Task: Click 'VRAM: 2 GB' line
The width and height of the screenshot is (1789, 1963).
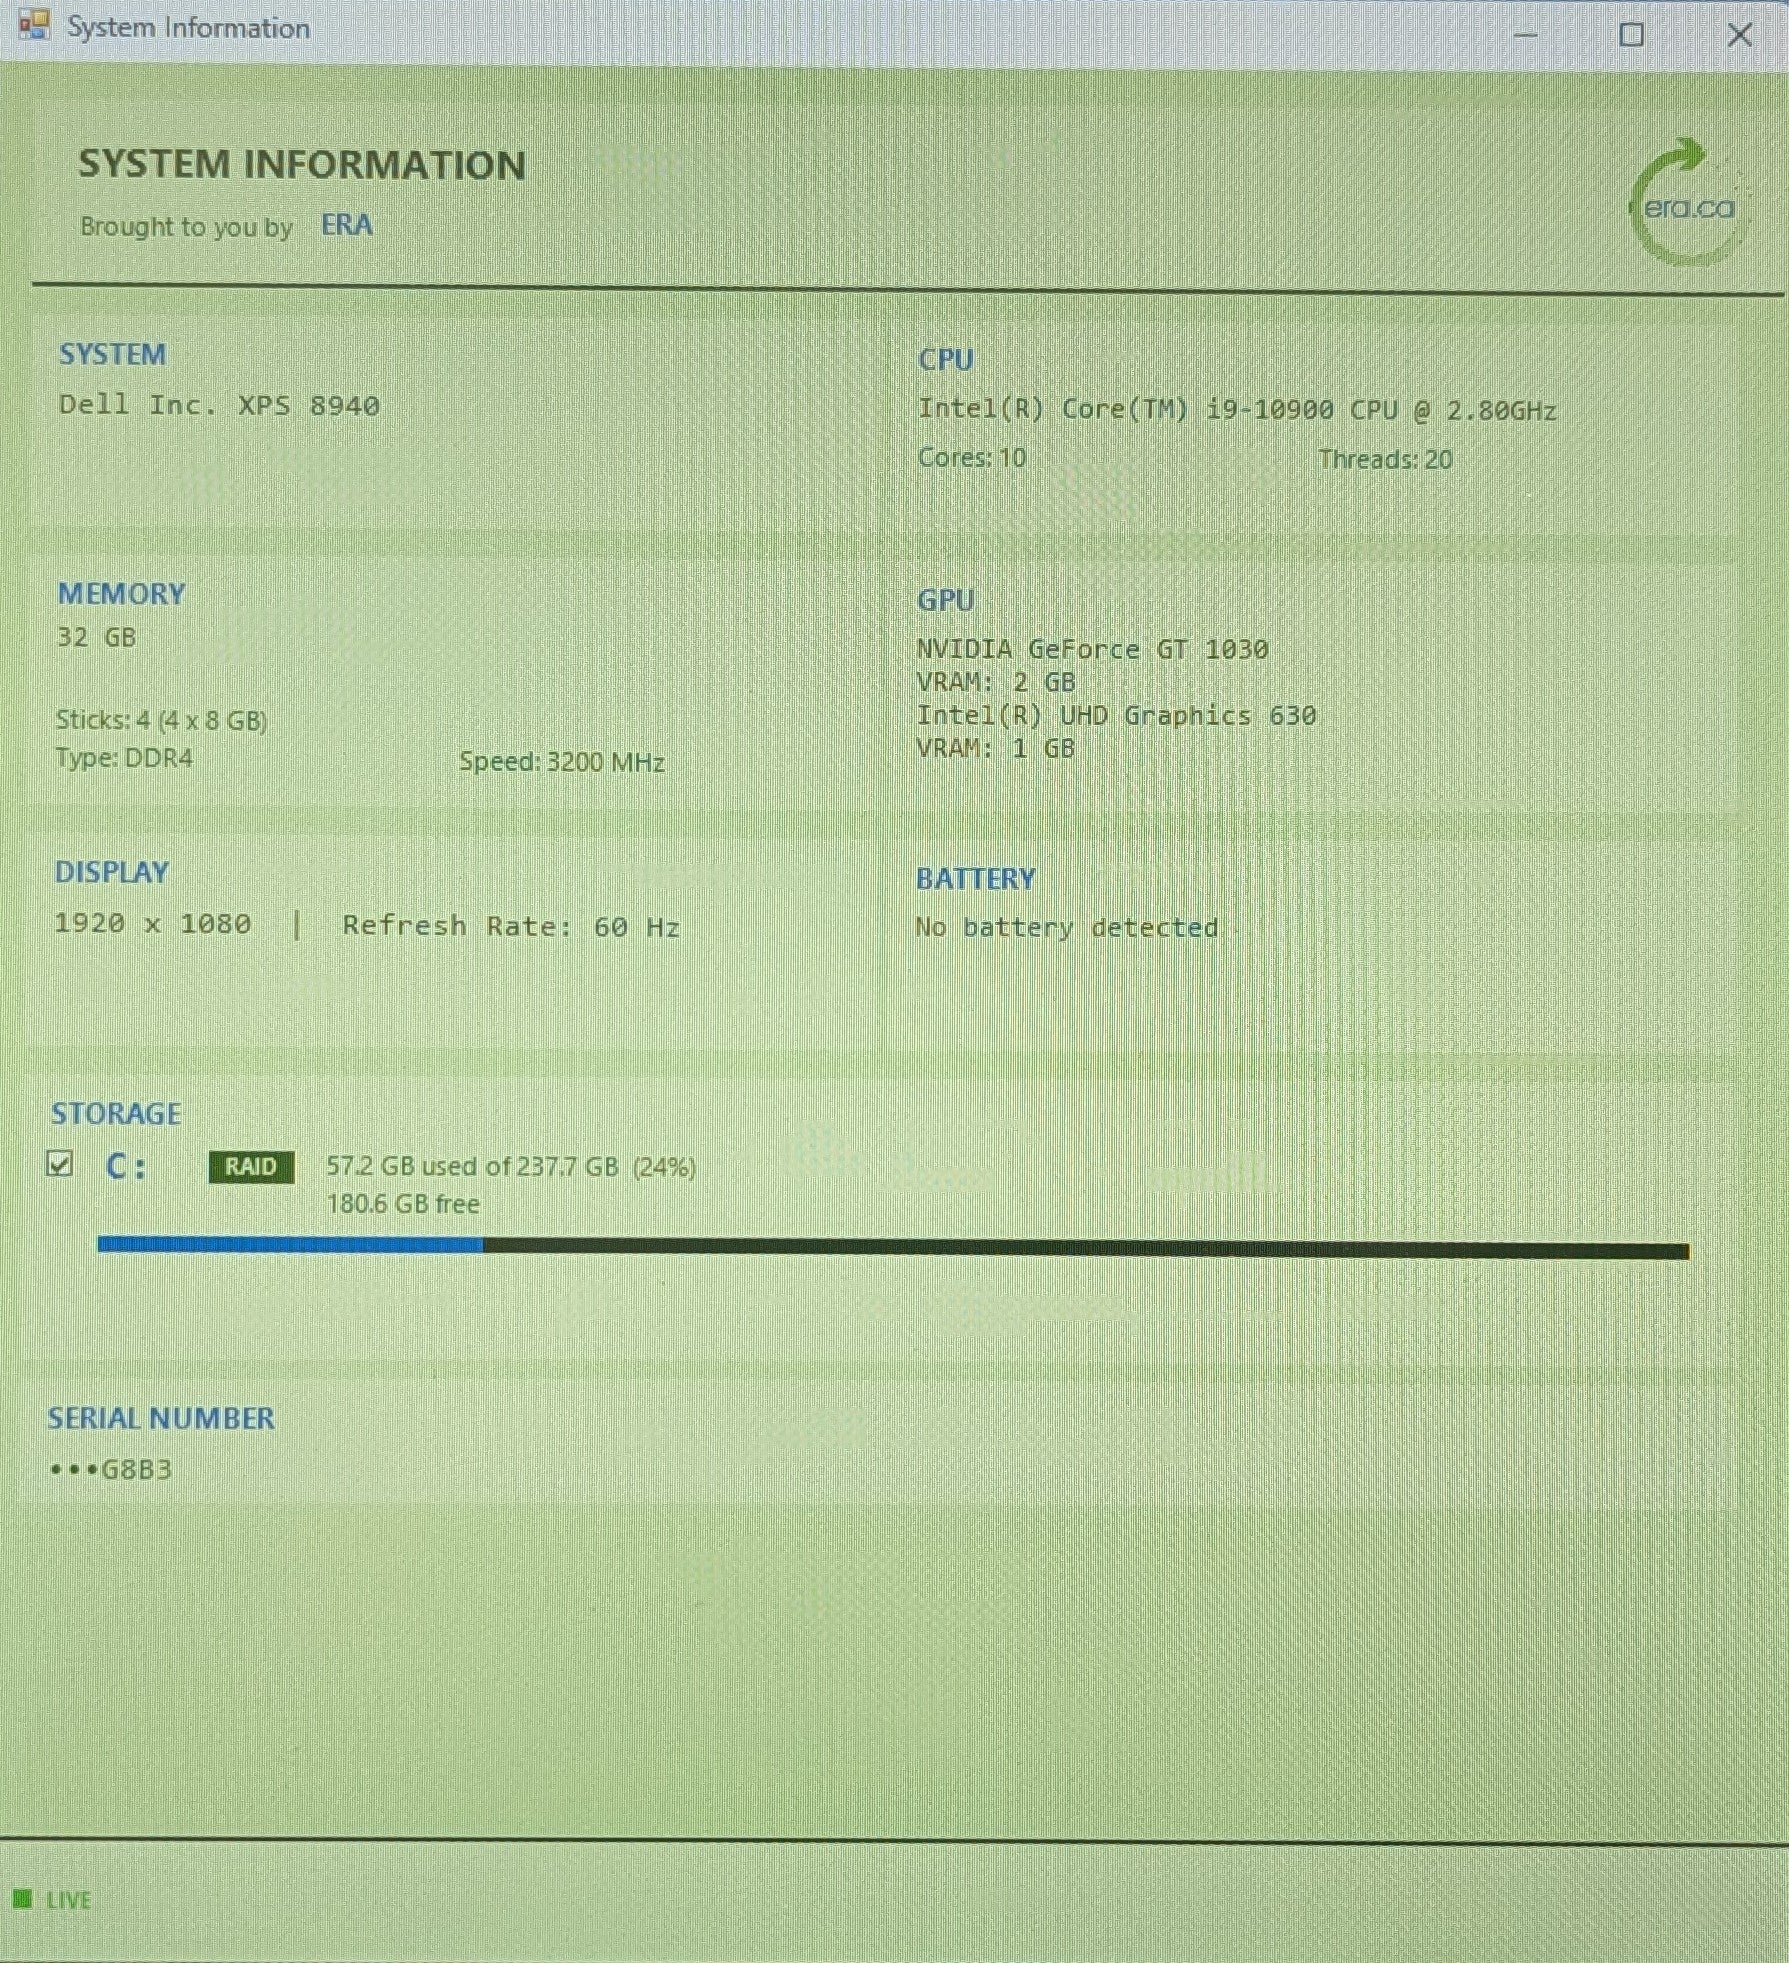Action: click(x=996, y=682)
